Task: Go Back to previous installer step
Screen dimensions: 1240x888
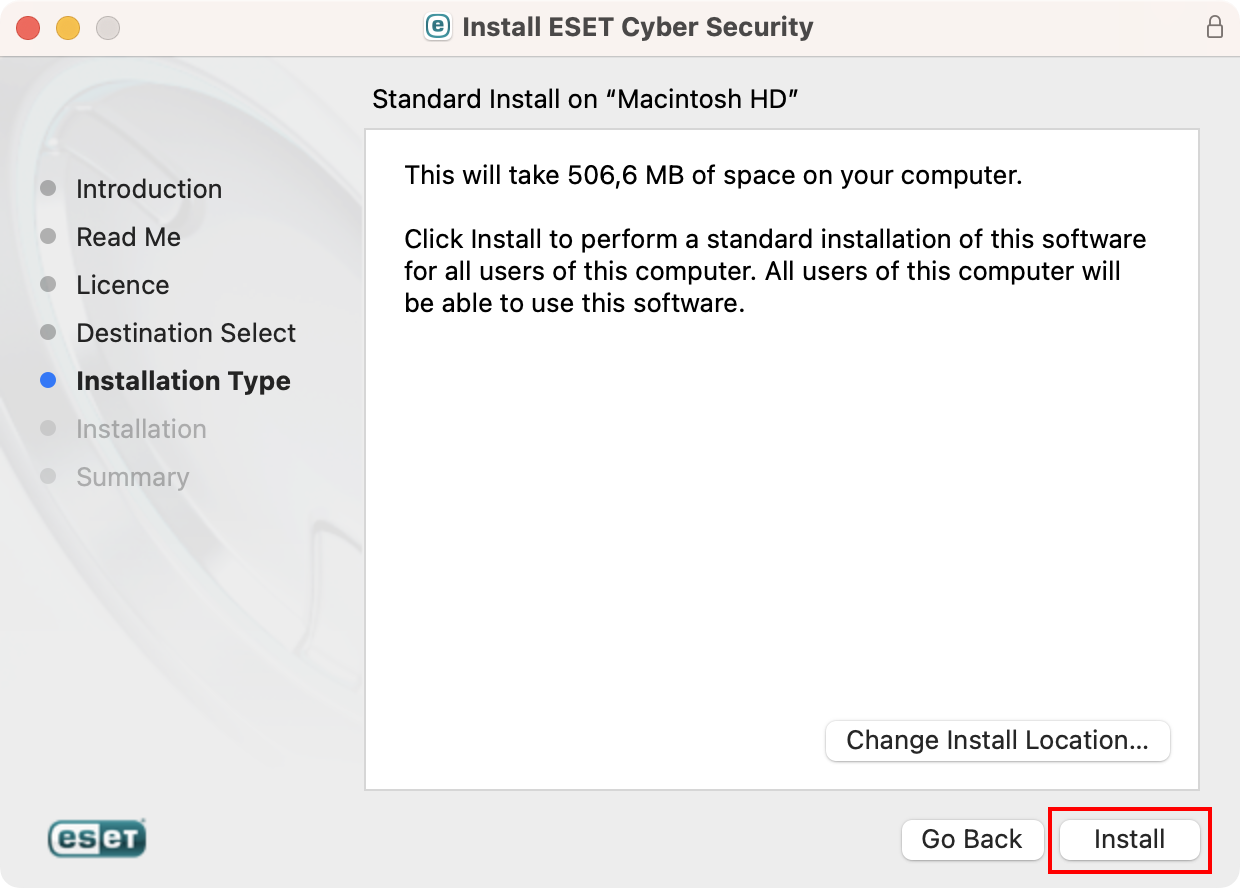Action: [x=972, y=839]
